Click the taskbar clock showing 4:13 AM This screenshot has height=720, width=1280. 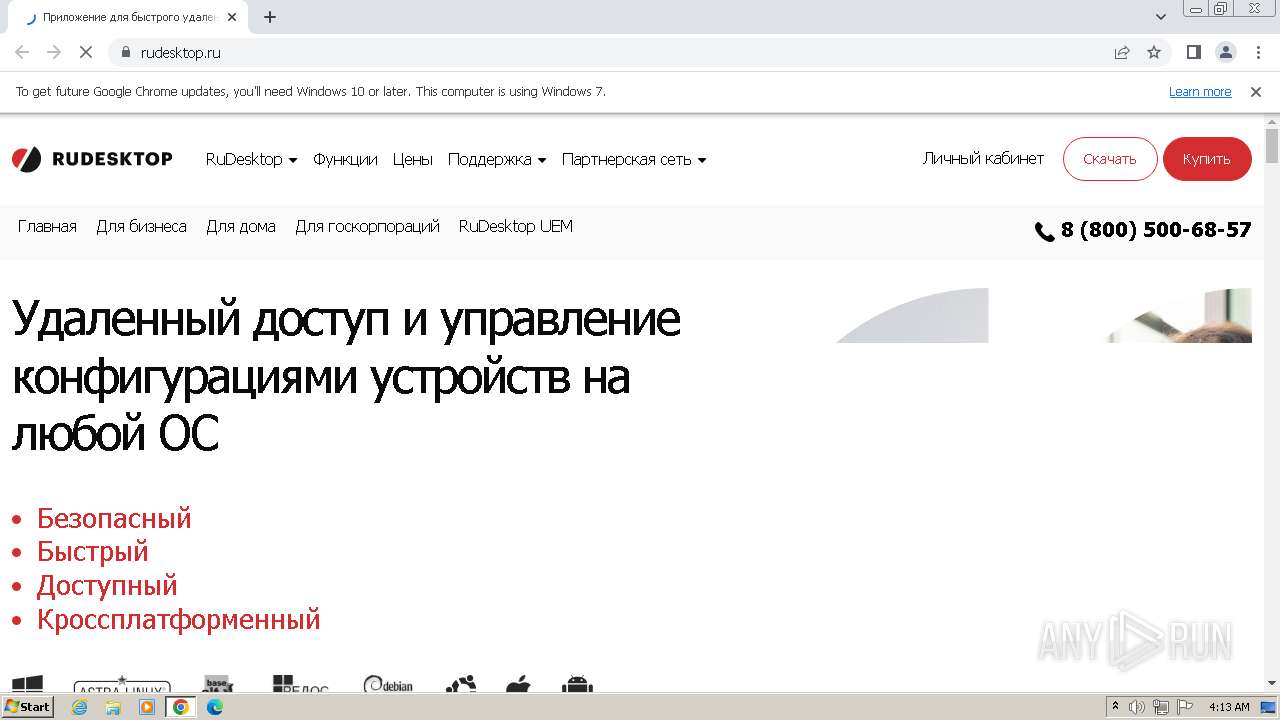[x=1229, y=707]
